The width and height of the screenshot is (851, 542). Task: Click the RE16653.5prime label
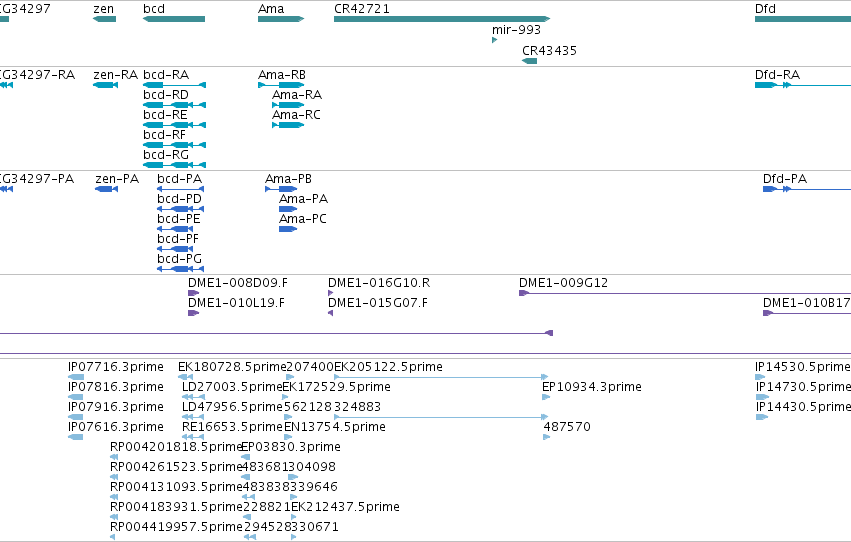(x=232, y=427)
